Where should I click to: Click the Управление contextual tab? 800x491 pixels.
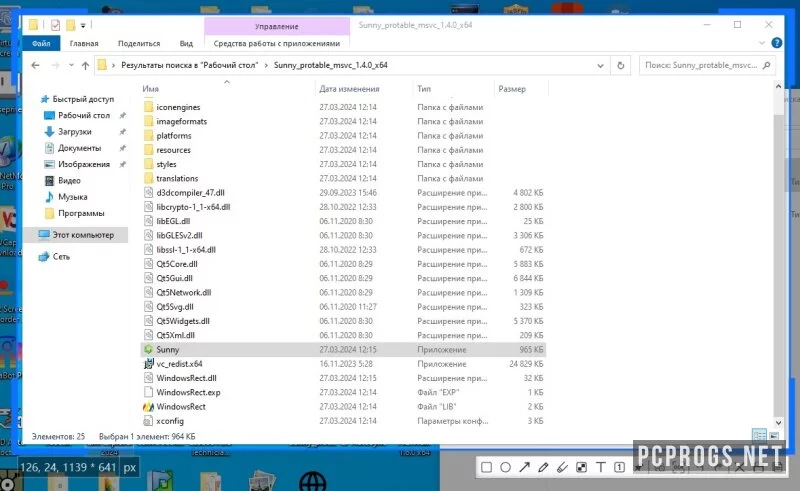[x=277, y=26]
